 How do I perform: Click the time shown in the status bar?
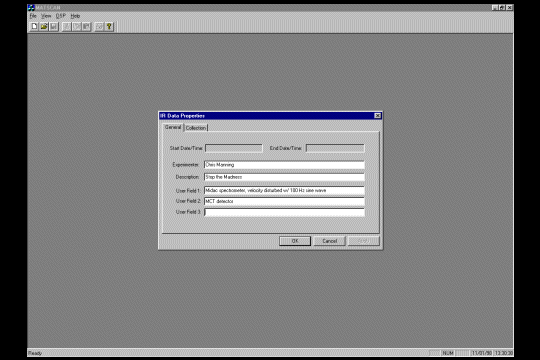(504, 353)
